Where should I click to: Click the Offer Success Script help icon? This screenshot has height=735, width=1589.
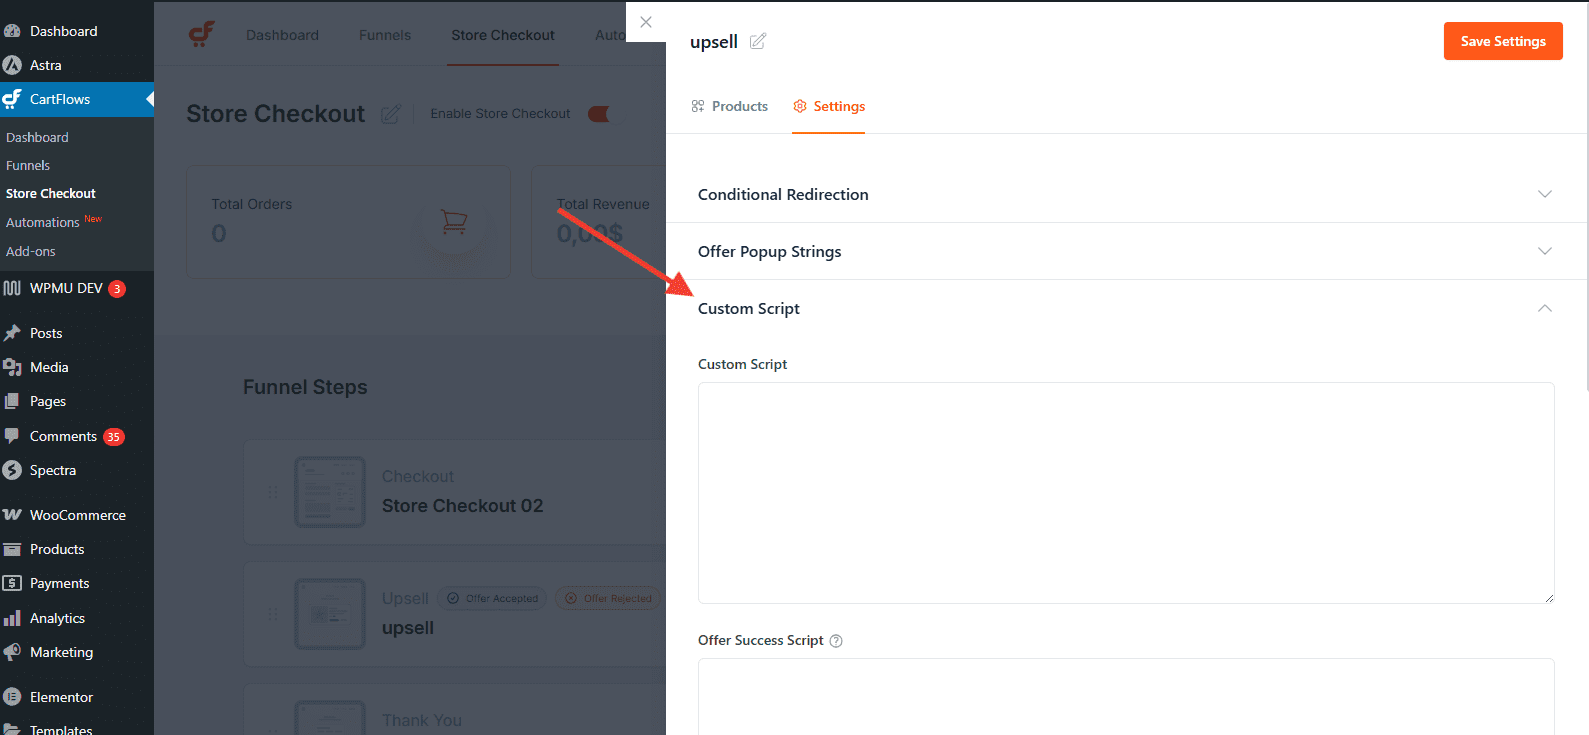836,641
